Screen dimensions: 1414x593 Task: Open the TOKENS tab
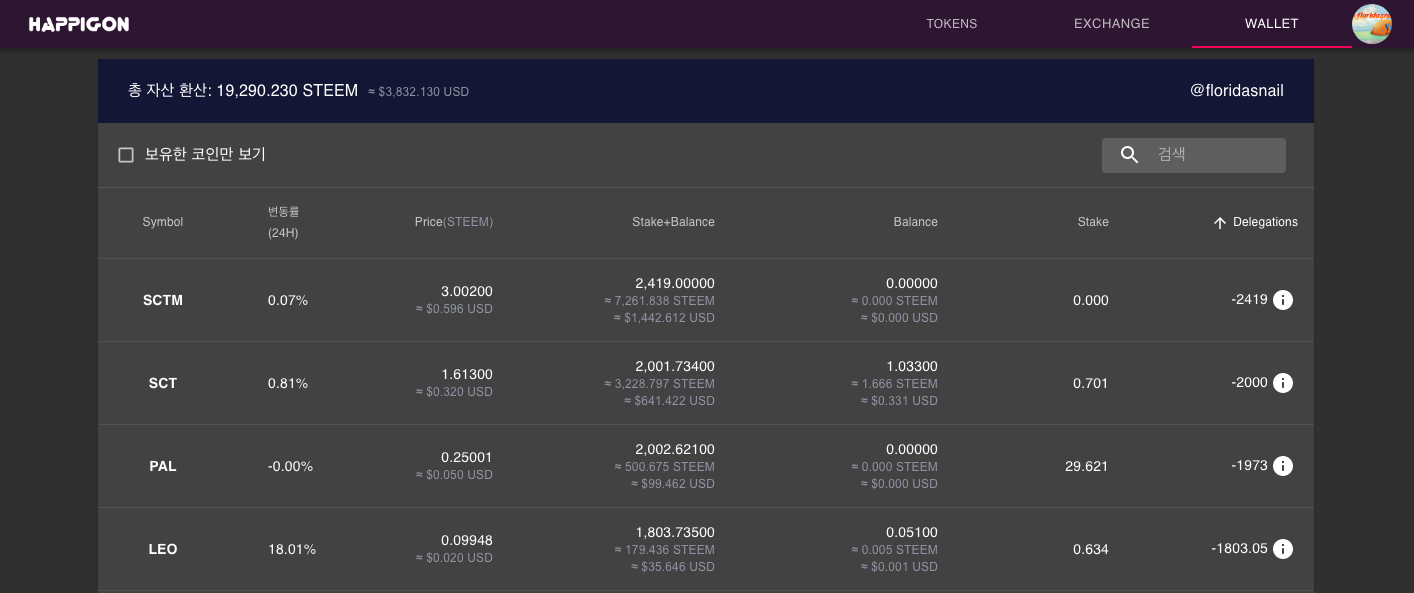click(x=951, y=24)
